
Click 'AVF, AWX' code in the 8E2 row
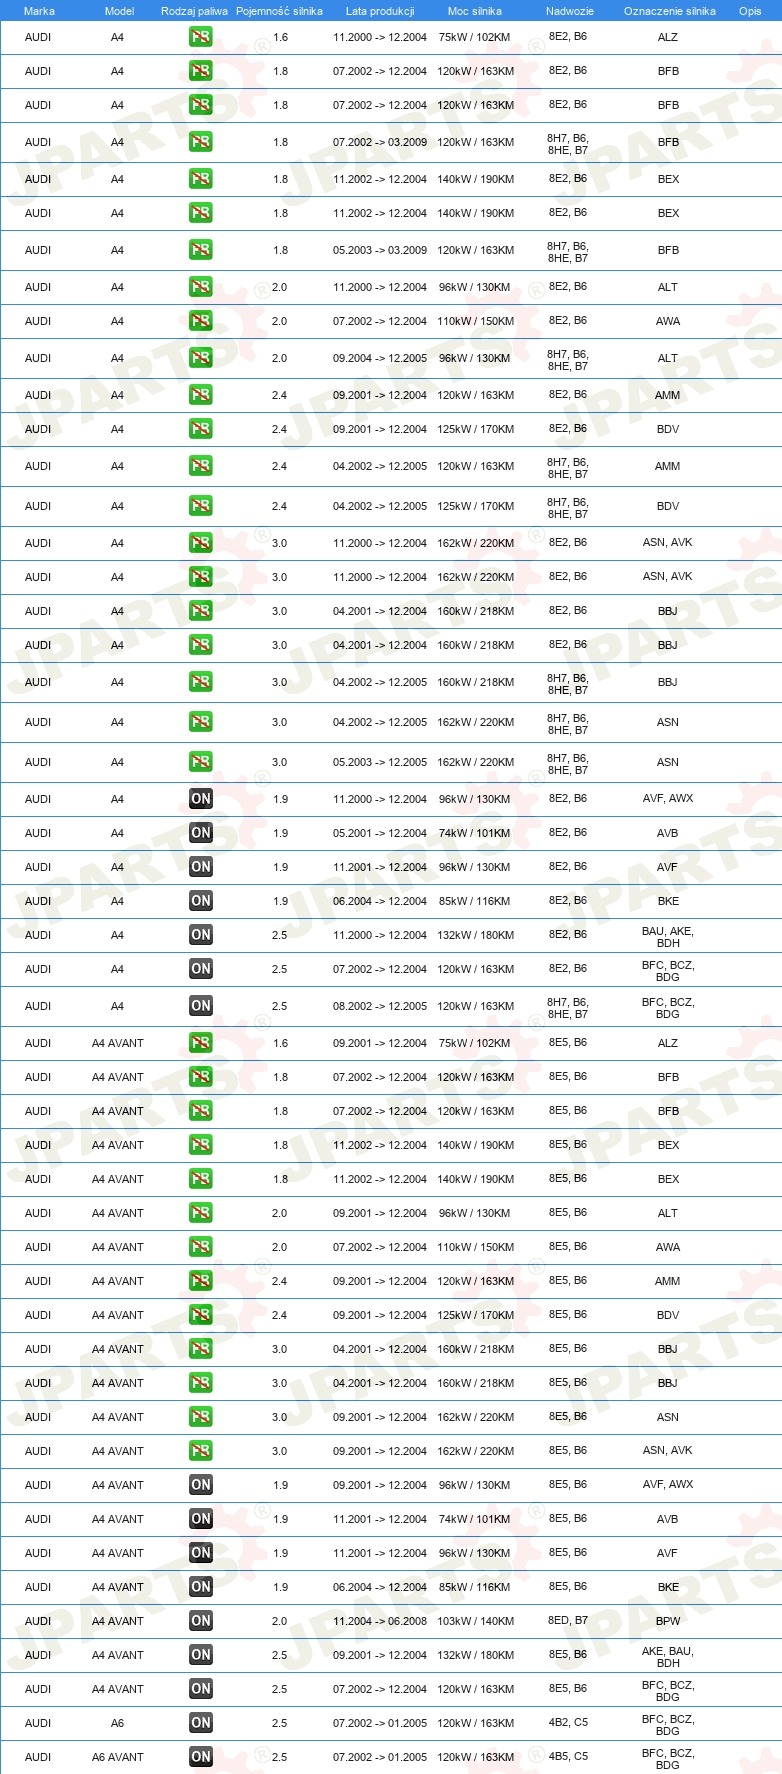coord(668,798)
